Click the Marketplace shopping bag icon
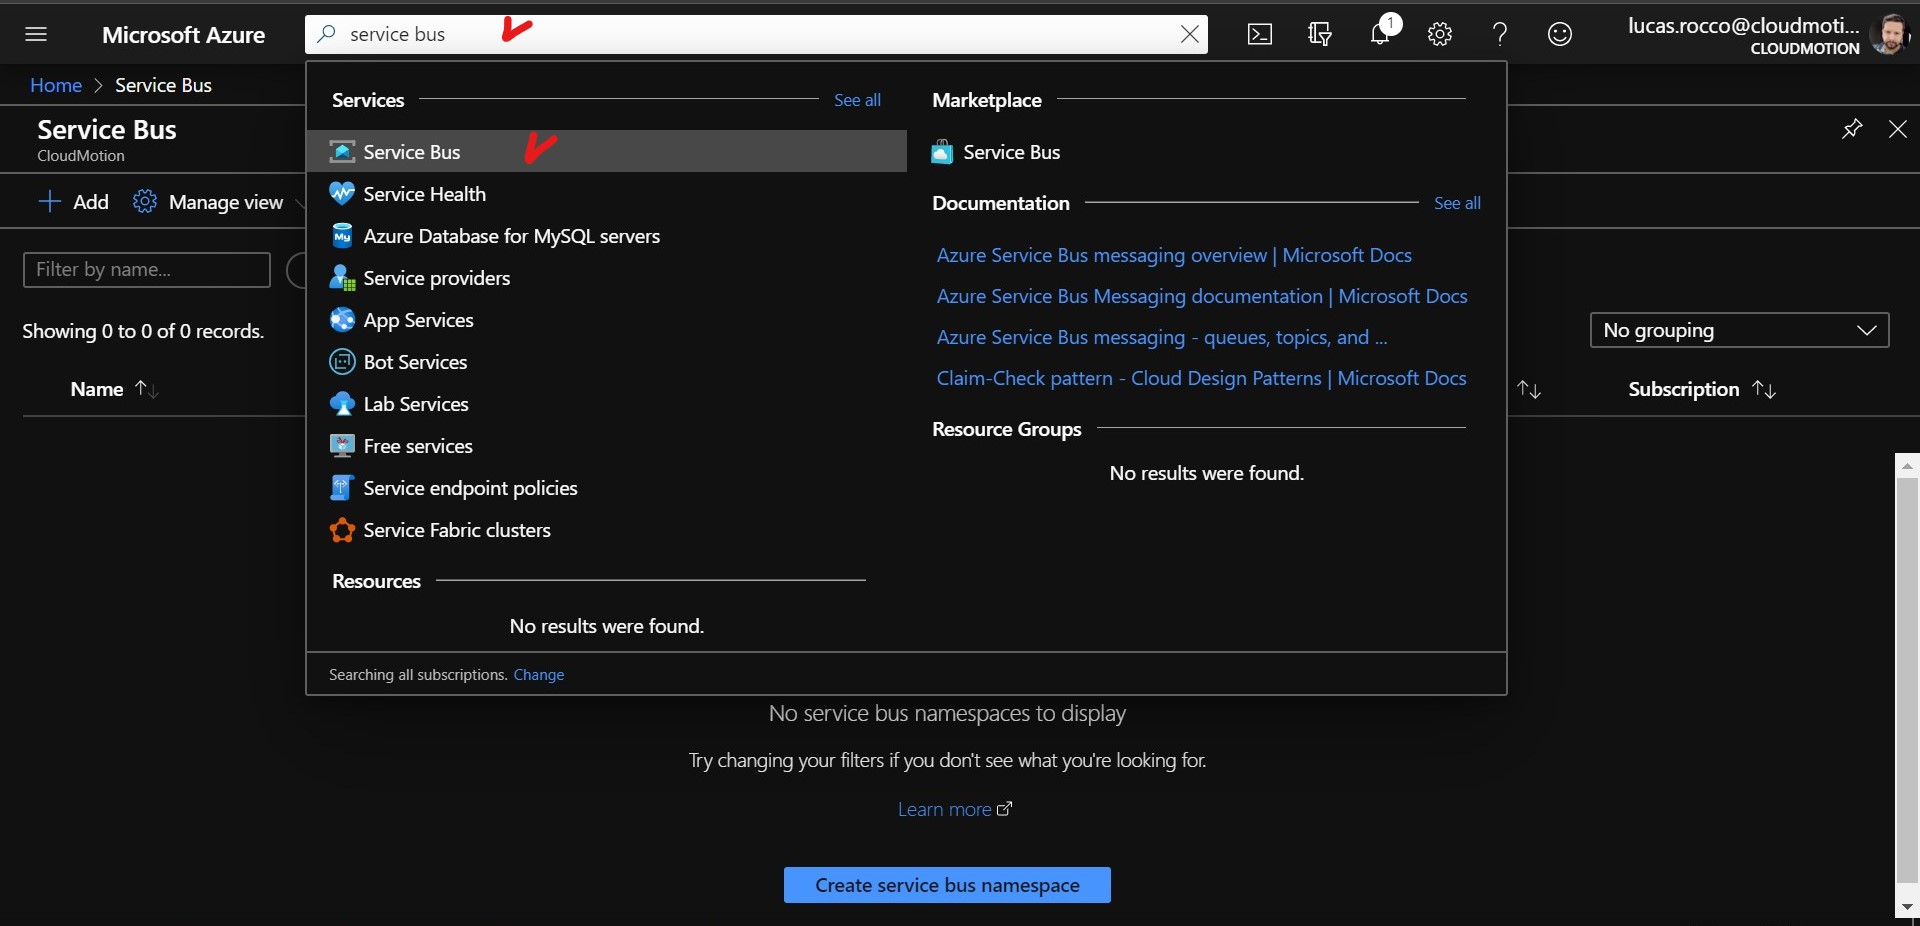This screenshot has width=1920, height=926. coord(942,152)
